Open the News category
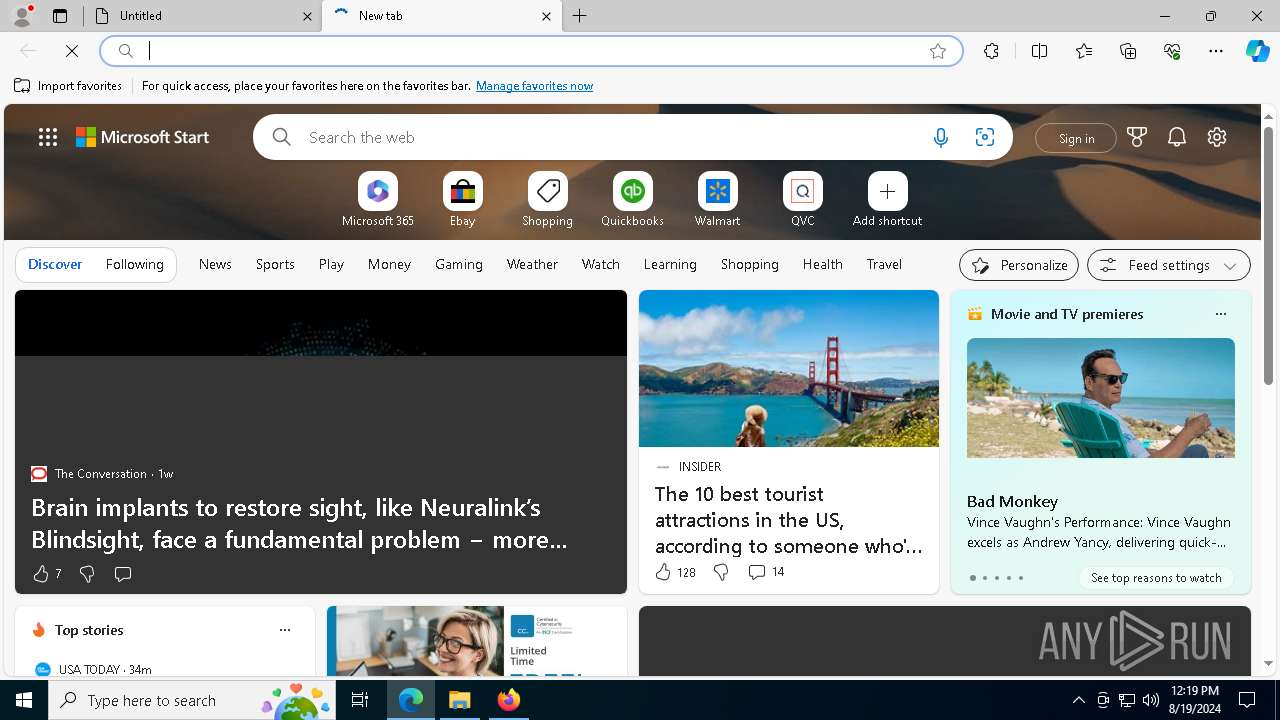1280x720 pixels. point(215,264)
